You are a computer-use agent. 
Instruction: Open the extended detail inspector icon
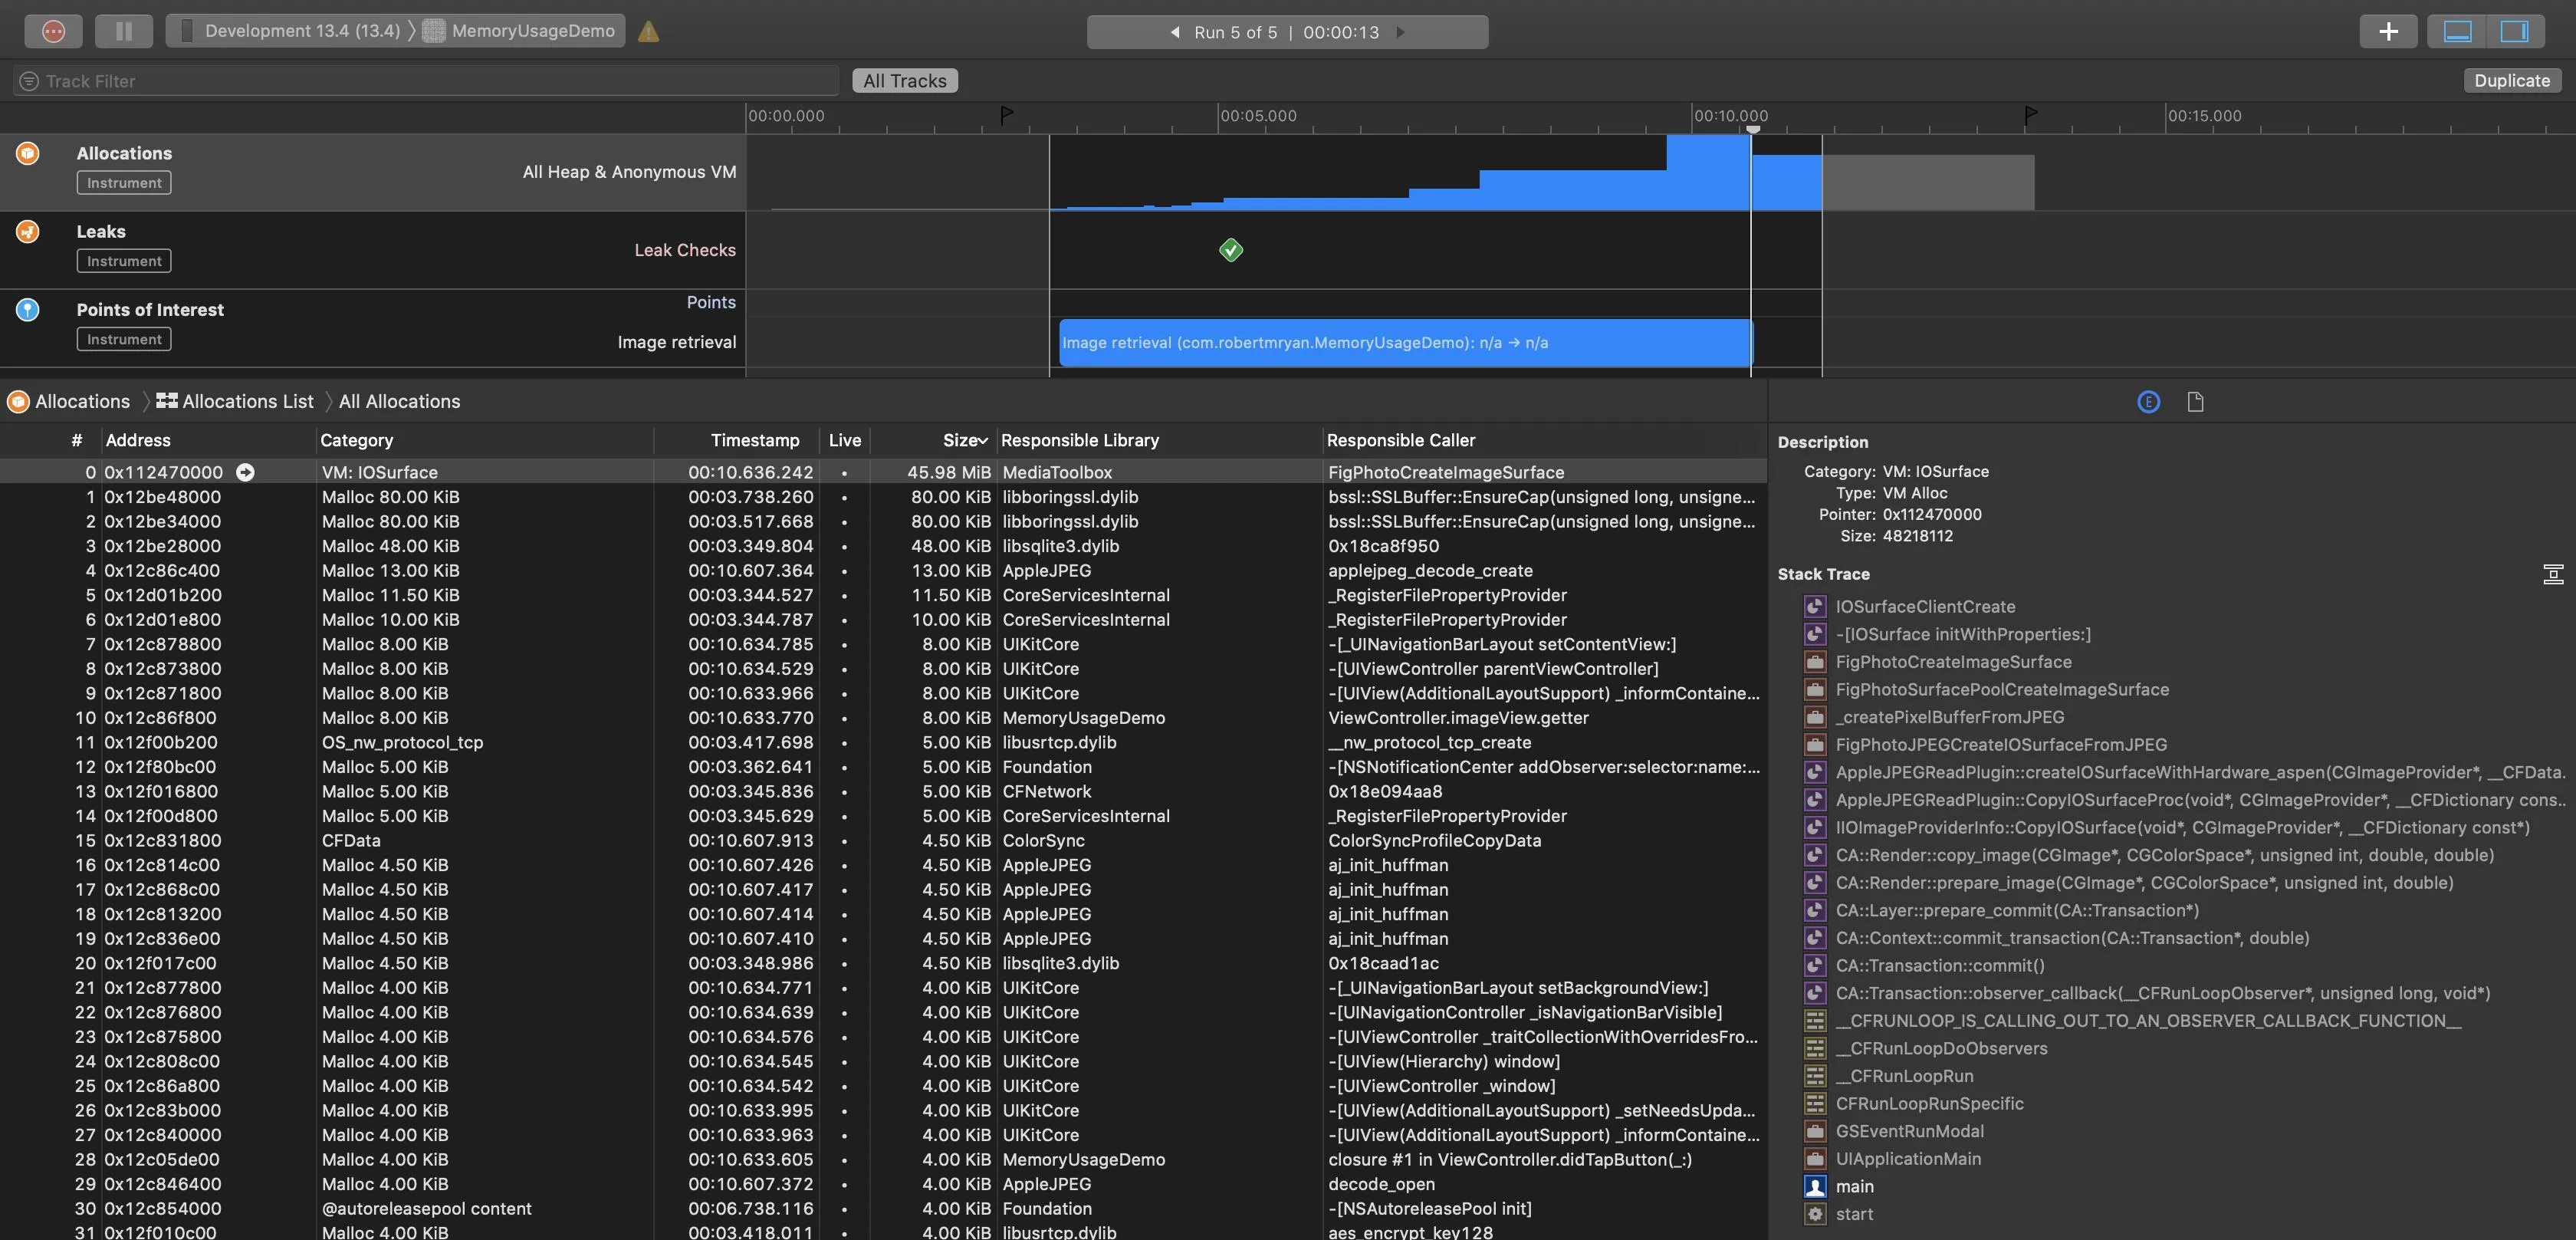2148,402
